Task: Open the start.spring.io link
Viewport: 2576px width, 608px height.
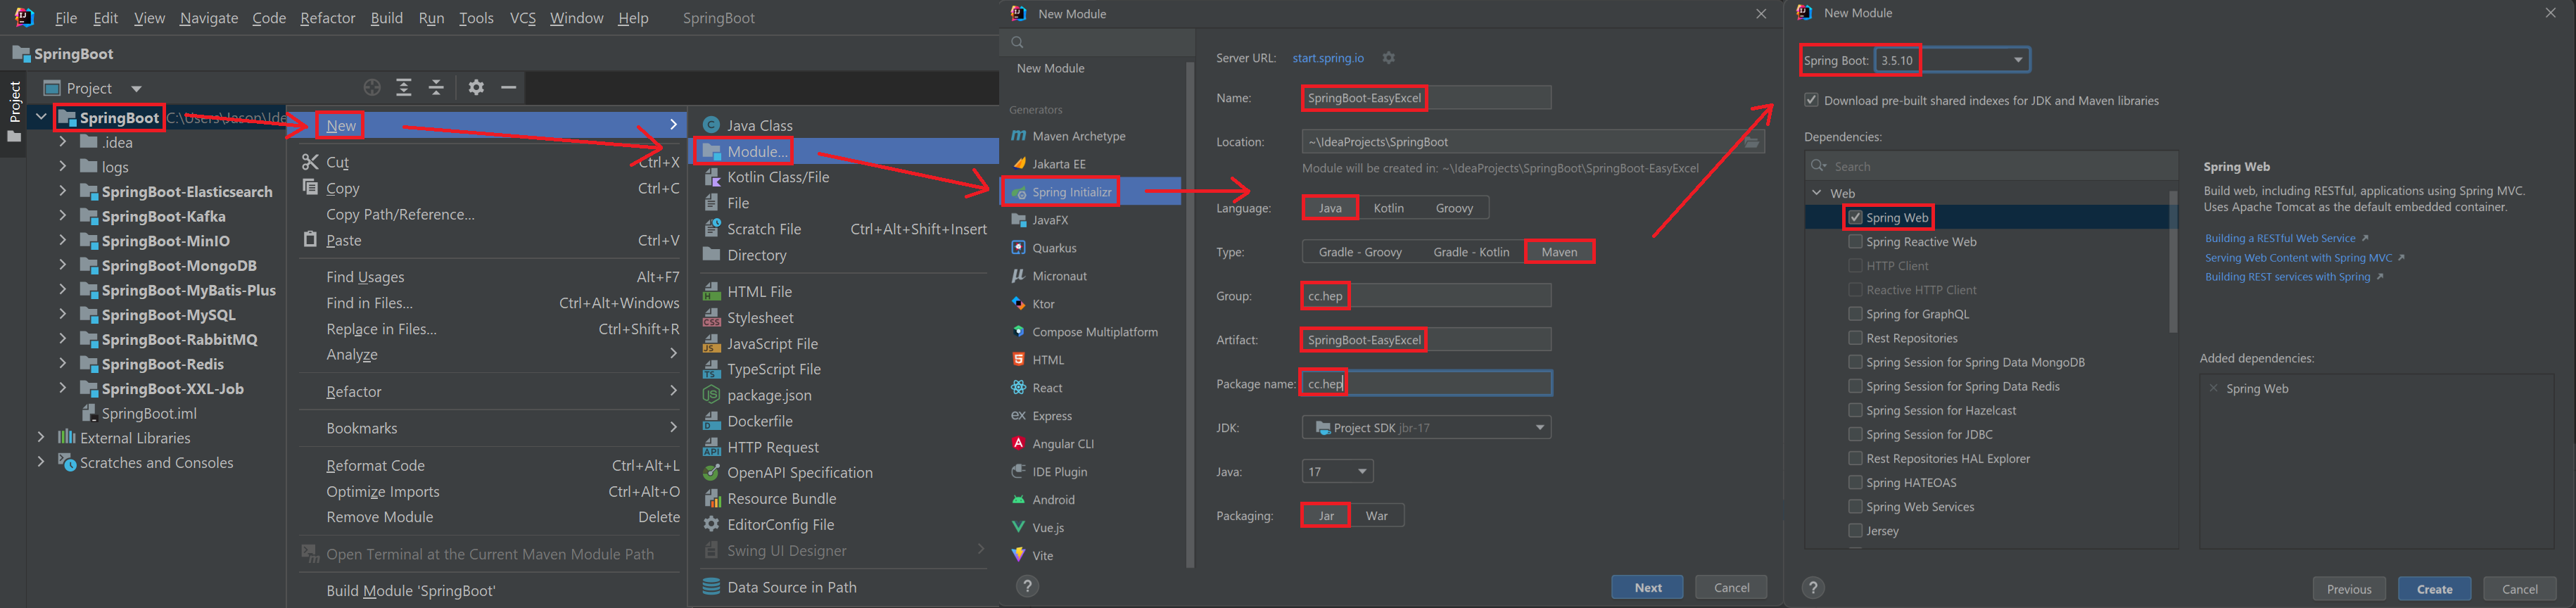Action: (1327, 58)
